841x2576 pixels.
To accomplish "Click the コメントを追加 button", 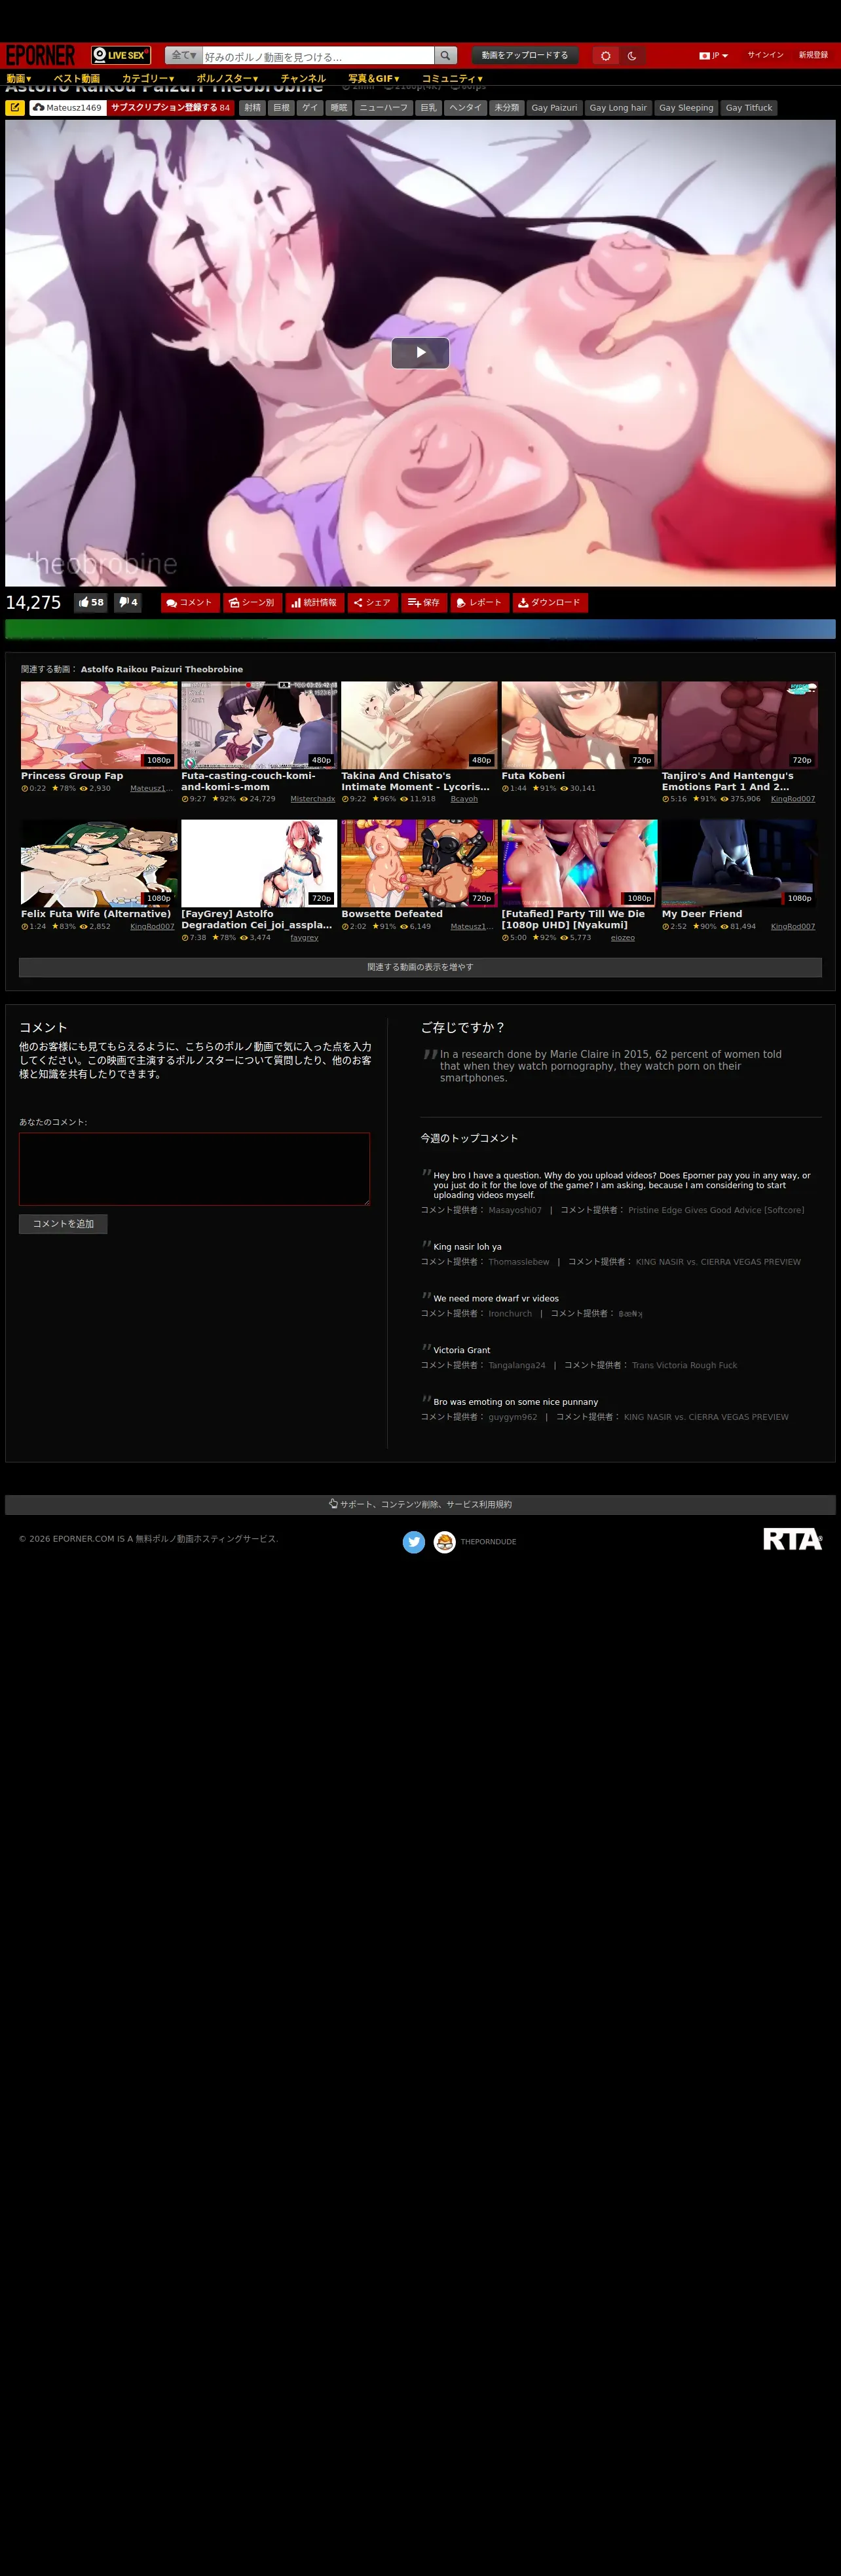I will tap(63, 1224).
